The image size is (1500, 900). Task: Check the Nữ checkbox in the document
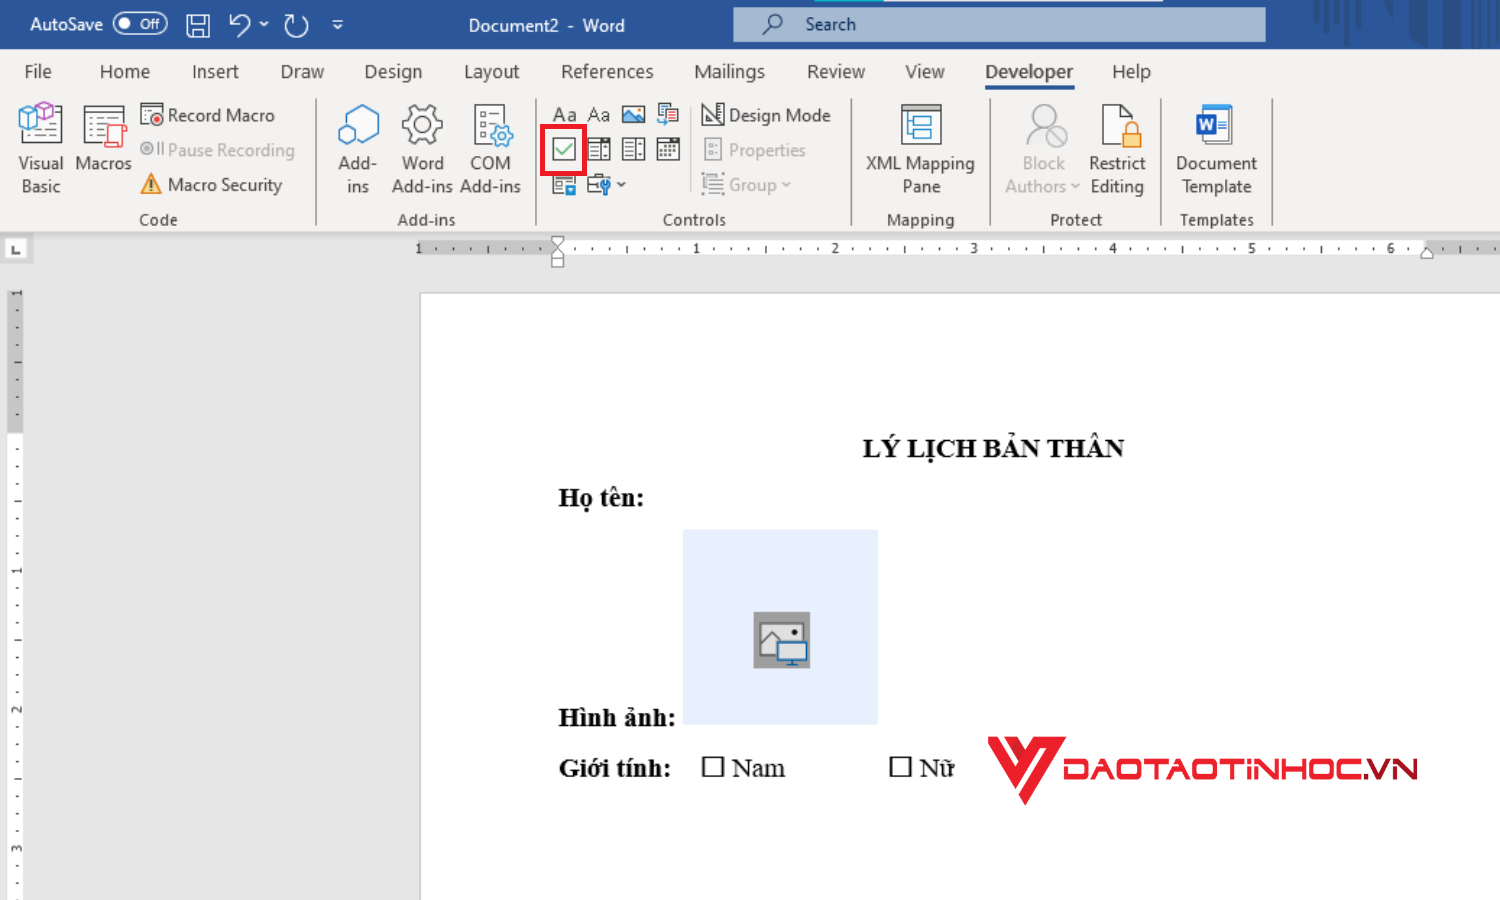pyautogui.click(x=898, y=765)
